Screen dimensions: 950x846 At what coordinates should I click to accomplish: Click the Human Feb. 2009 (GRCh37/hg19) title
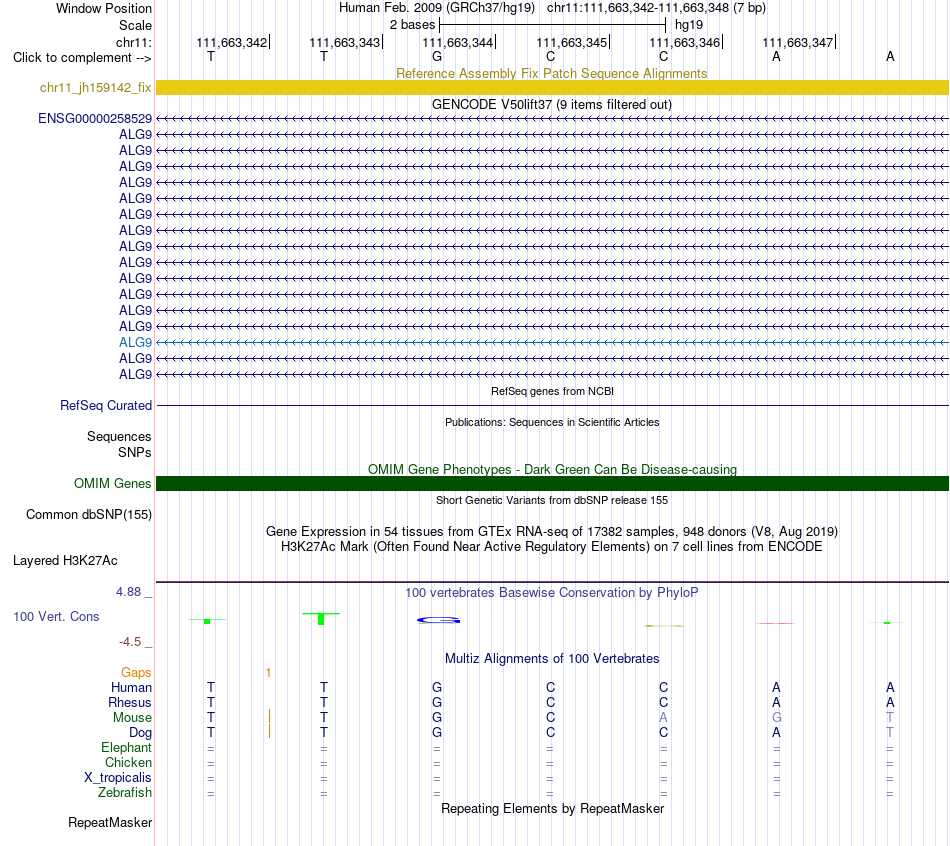point(437,8)
